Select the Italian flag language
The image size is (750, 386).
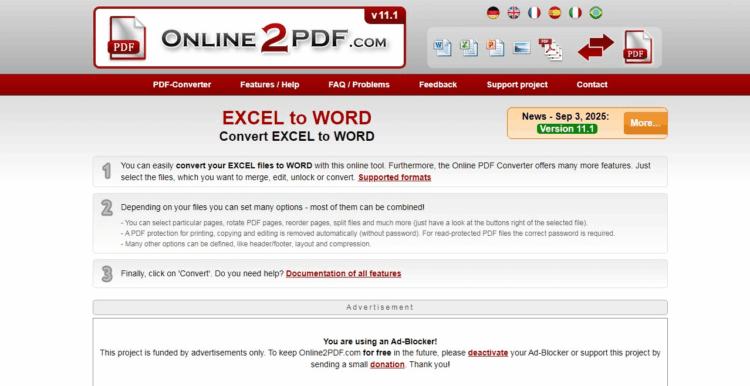click(x=575, y=13)
